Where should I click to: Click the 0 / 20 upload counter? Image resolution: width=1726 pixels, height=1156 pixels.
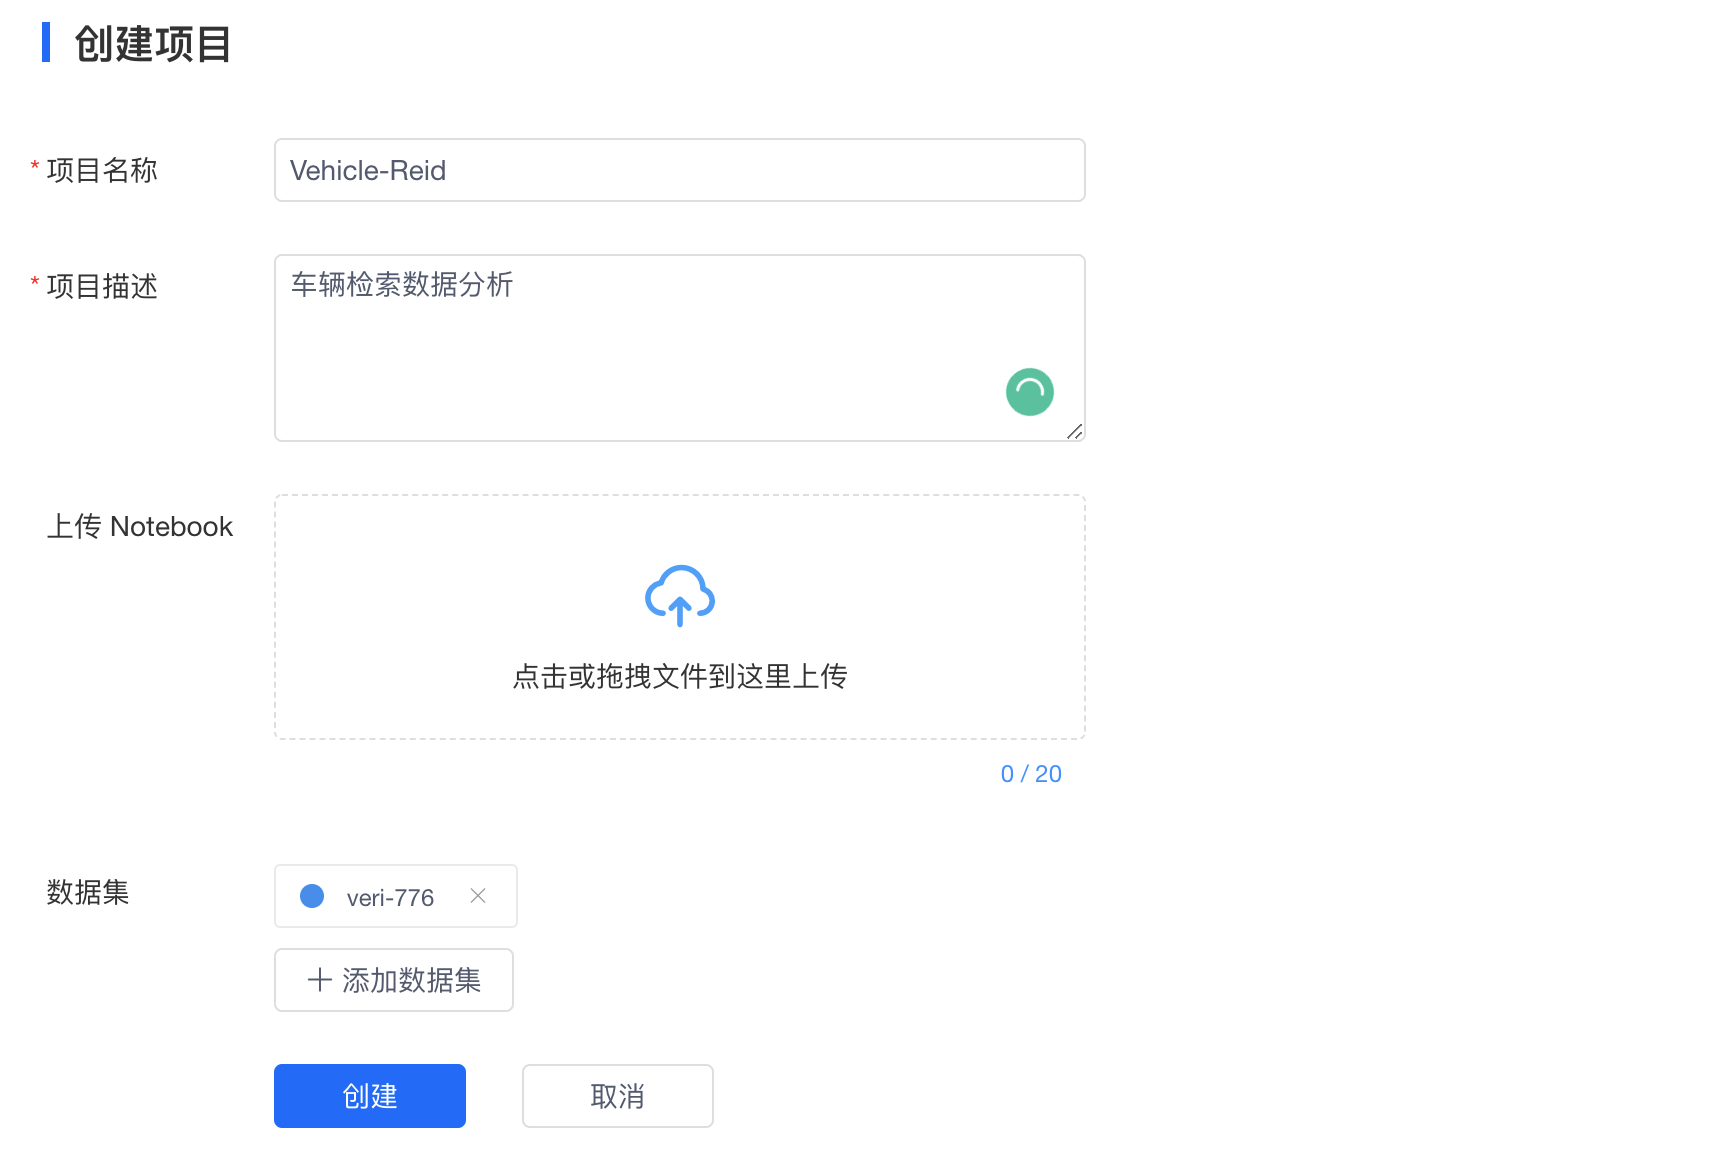pos(1031,773)
